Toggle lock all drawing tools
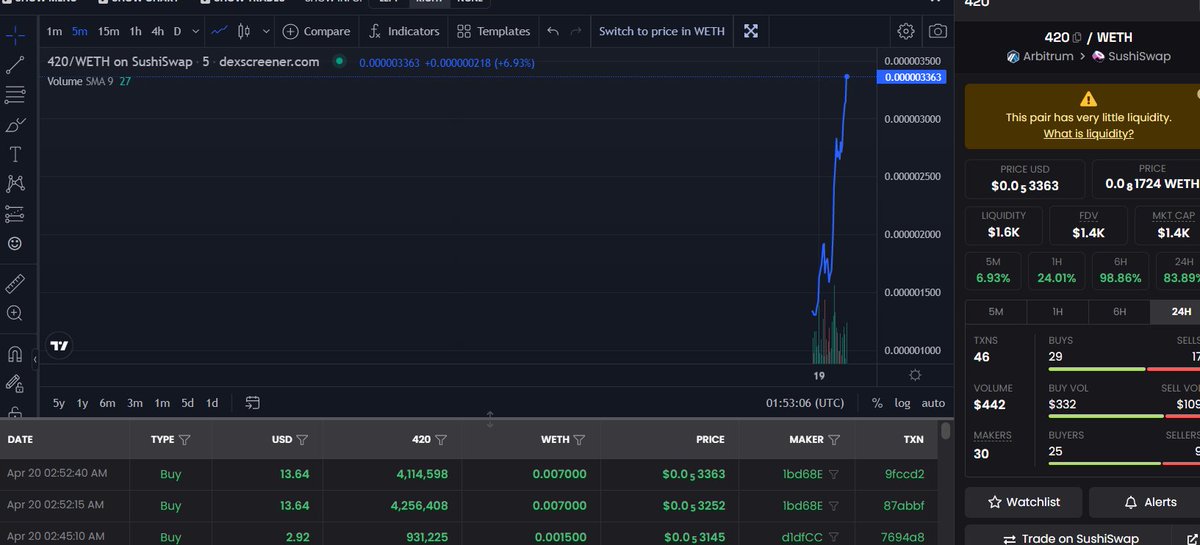 click(x=15, y=383)
